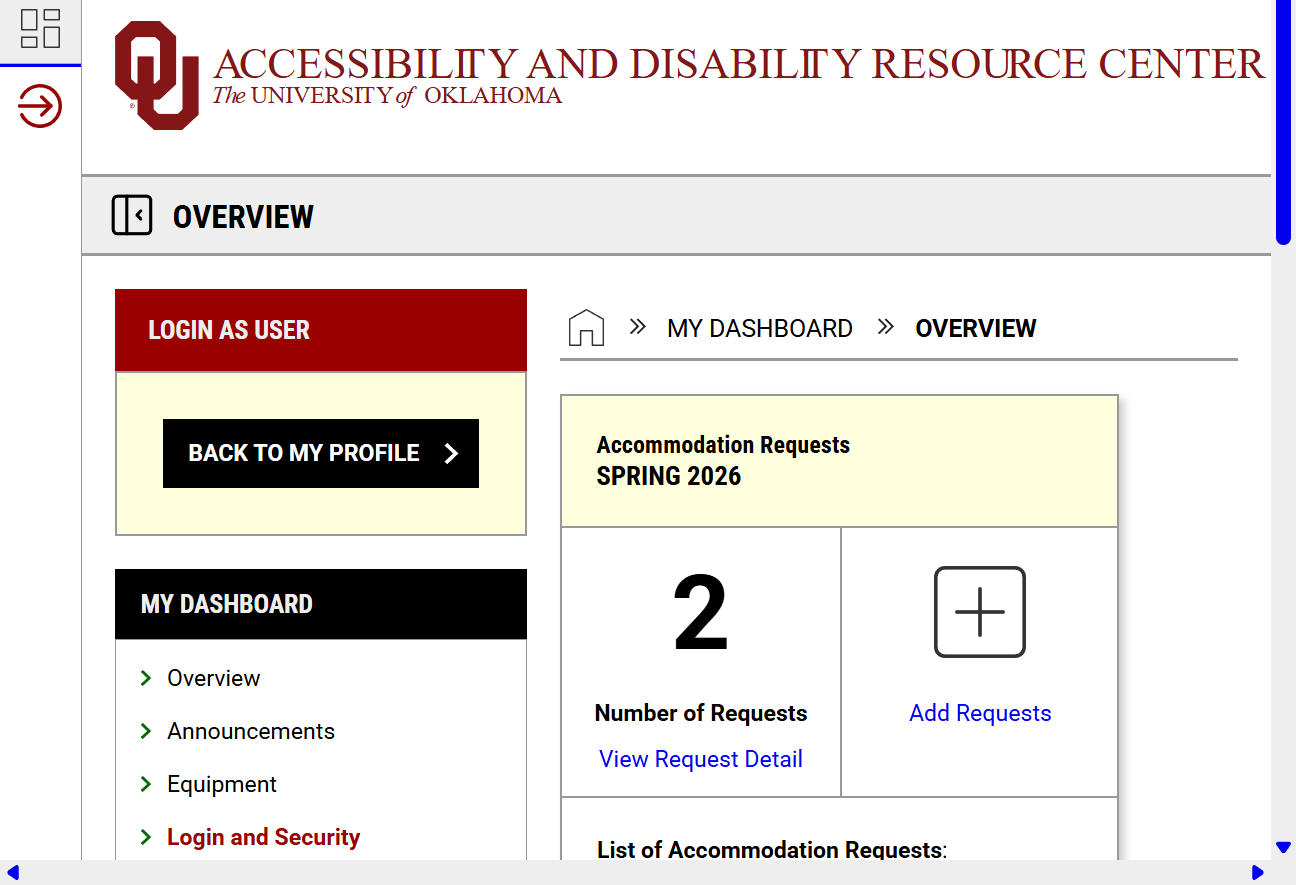
Task: Click the vertical scrollbar thumb
Action: tap(1283, 122)
